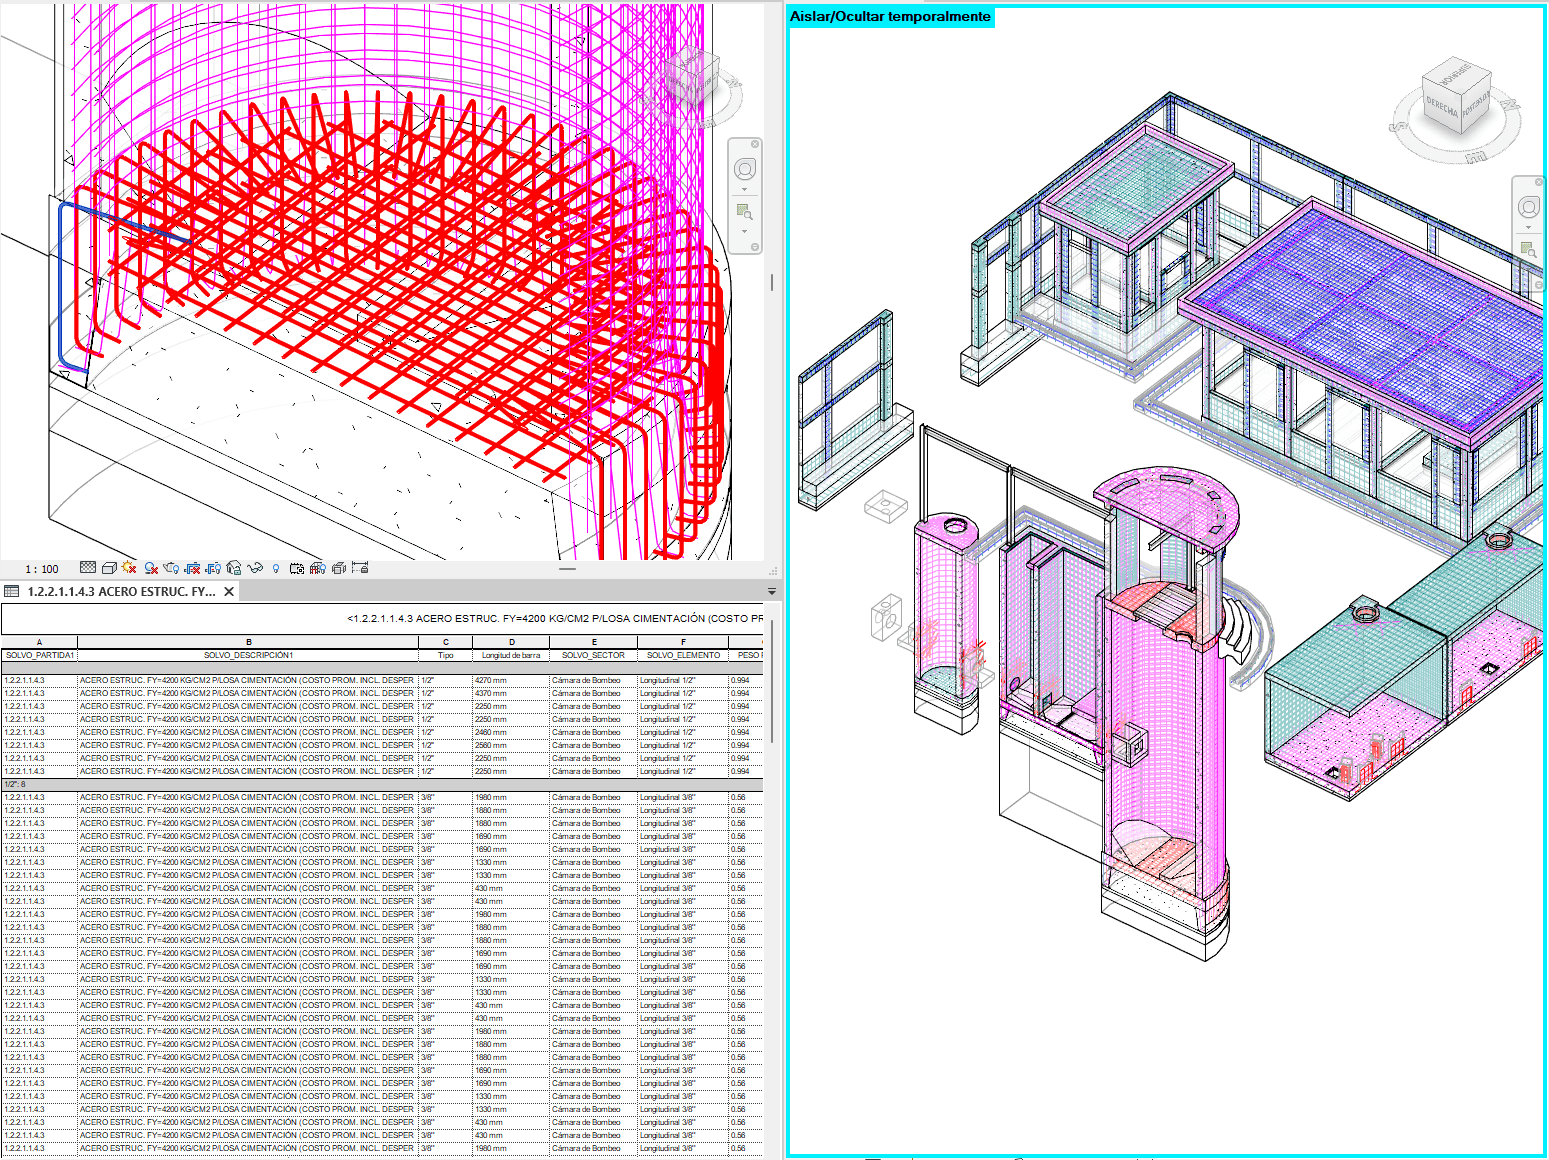
Task: Open the Visual Style cube icon
Action: point(109,568)
